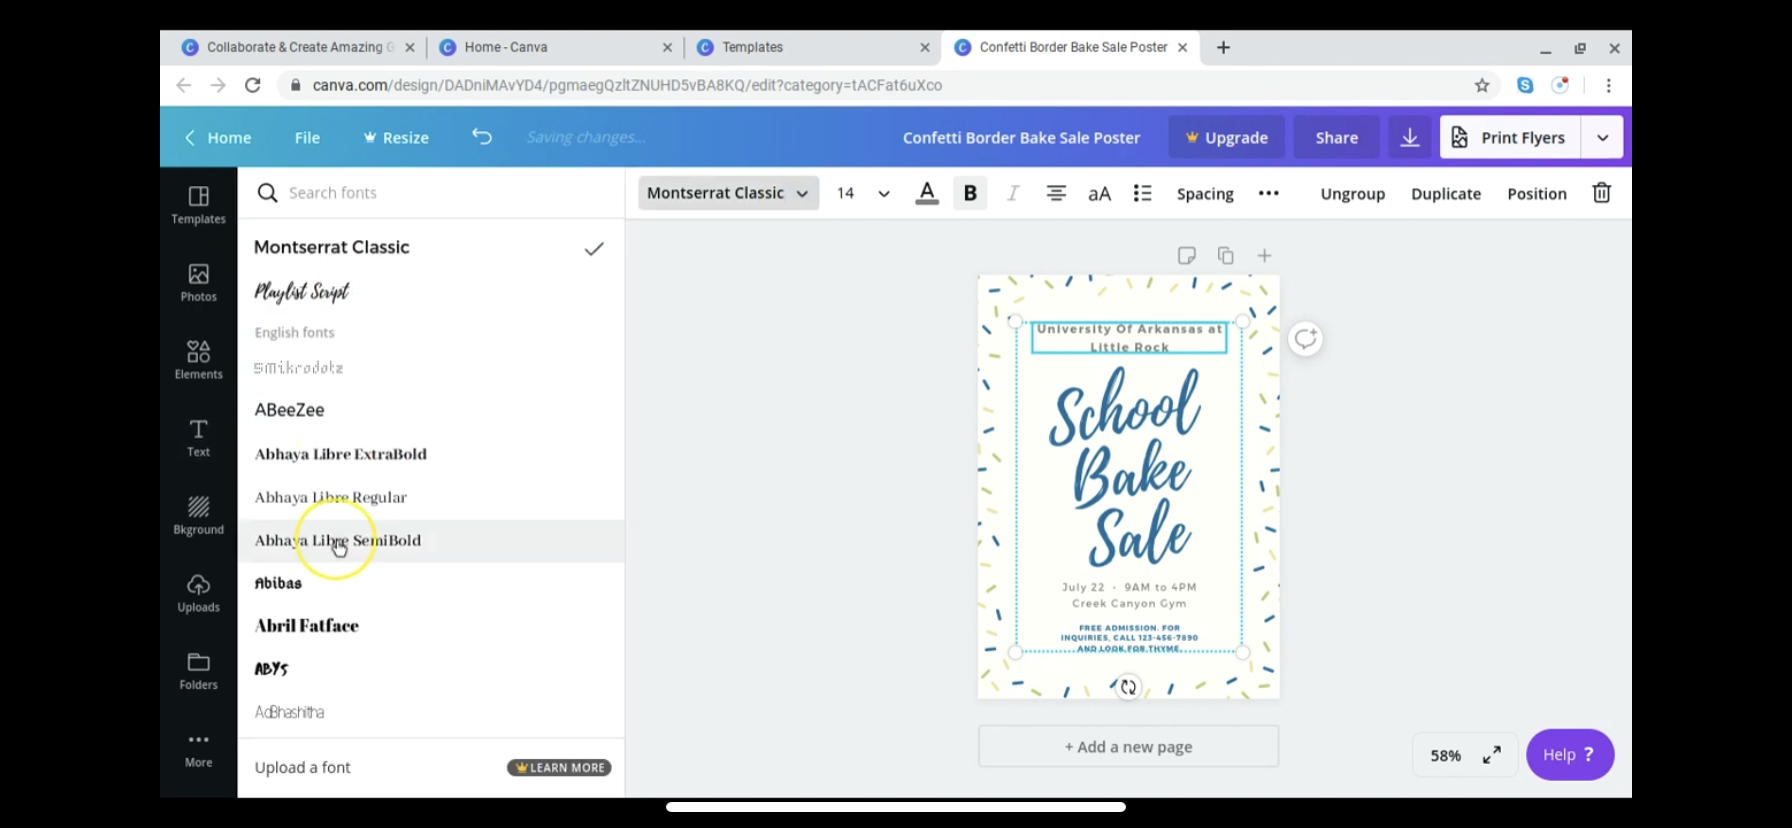Click the browser address bar URL

(x=627, y=85)
